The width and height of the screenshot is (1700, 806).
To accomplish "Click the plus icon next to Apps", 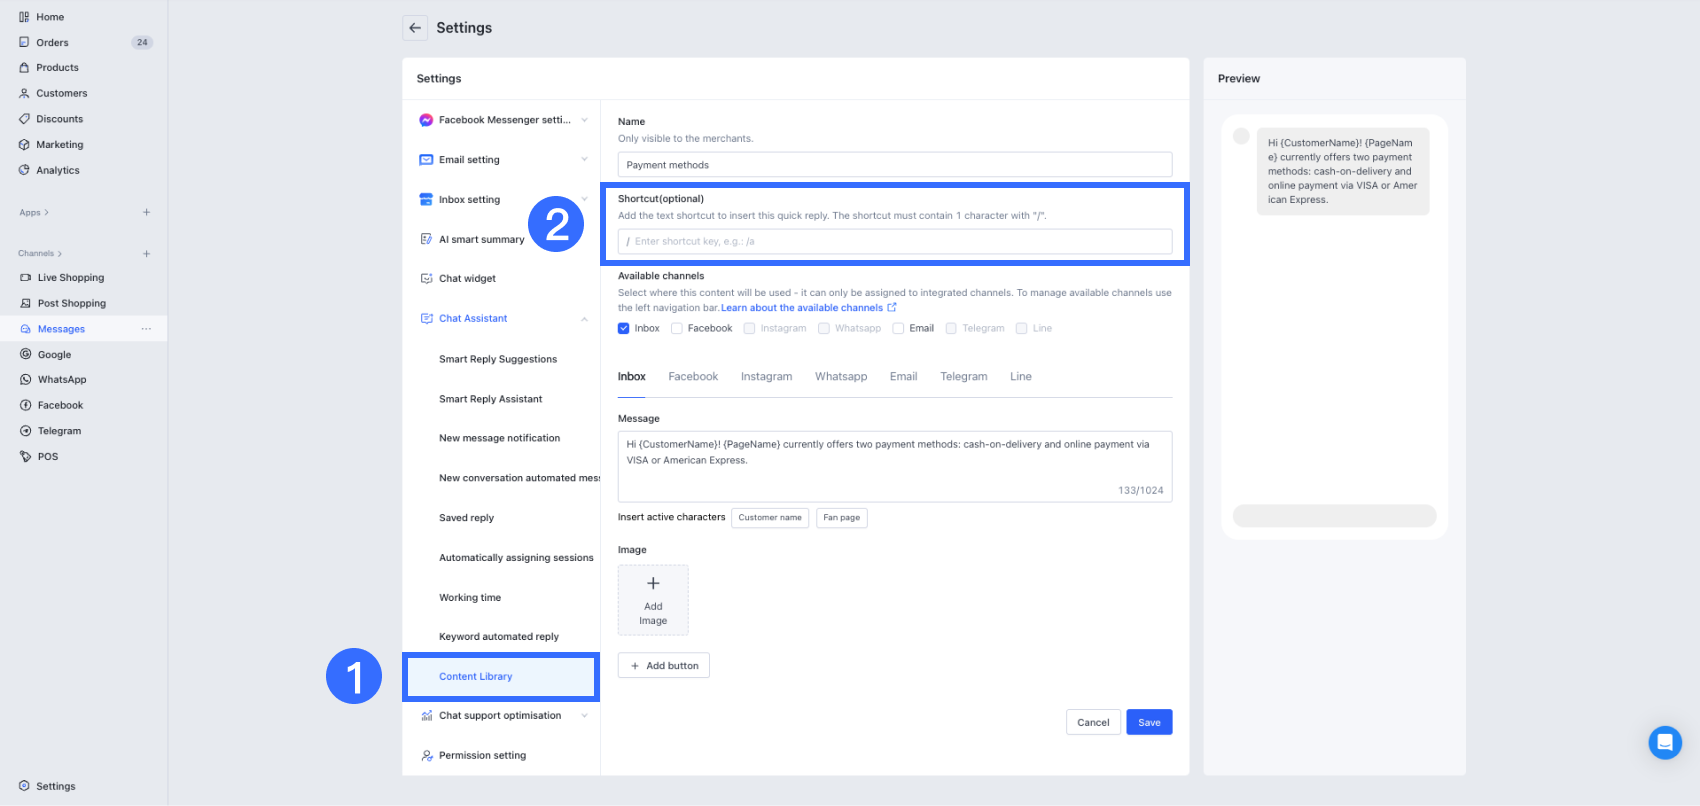I will pyautogui.click(x=146, y=212).
